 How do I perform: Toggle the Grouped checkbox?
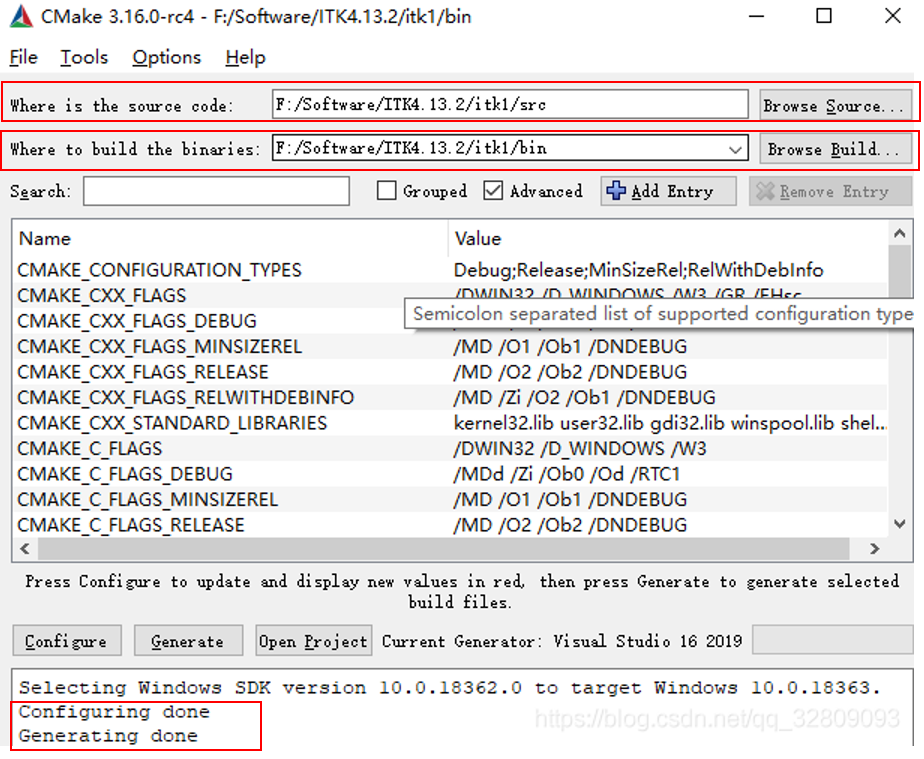pyautogui.click(x=387, y=191)
